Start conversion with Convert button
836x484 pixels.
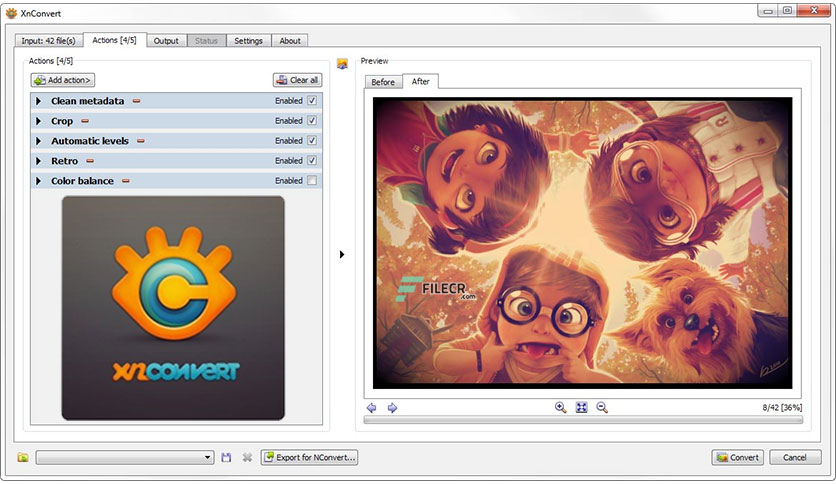[x=737, y=457]
